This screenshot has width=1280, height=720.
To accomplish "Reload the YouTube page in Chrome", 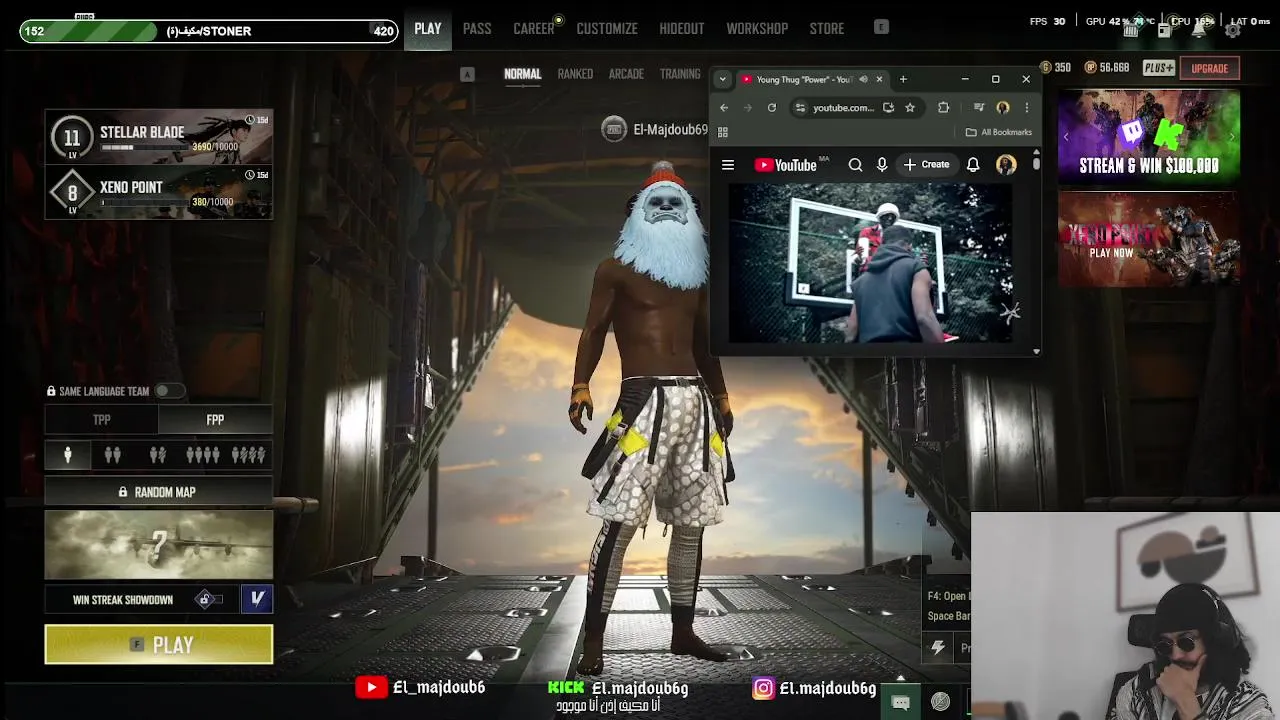I will 772,108.
